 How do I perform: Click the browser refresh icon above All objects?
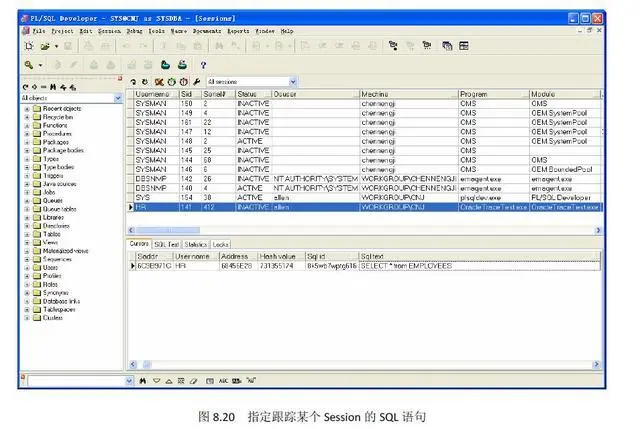pos(25,87)
